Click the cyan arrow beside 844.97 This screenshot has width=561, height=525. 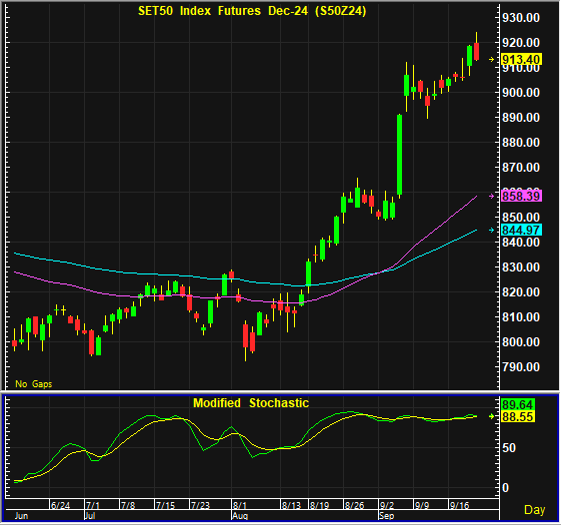492,230
